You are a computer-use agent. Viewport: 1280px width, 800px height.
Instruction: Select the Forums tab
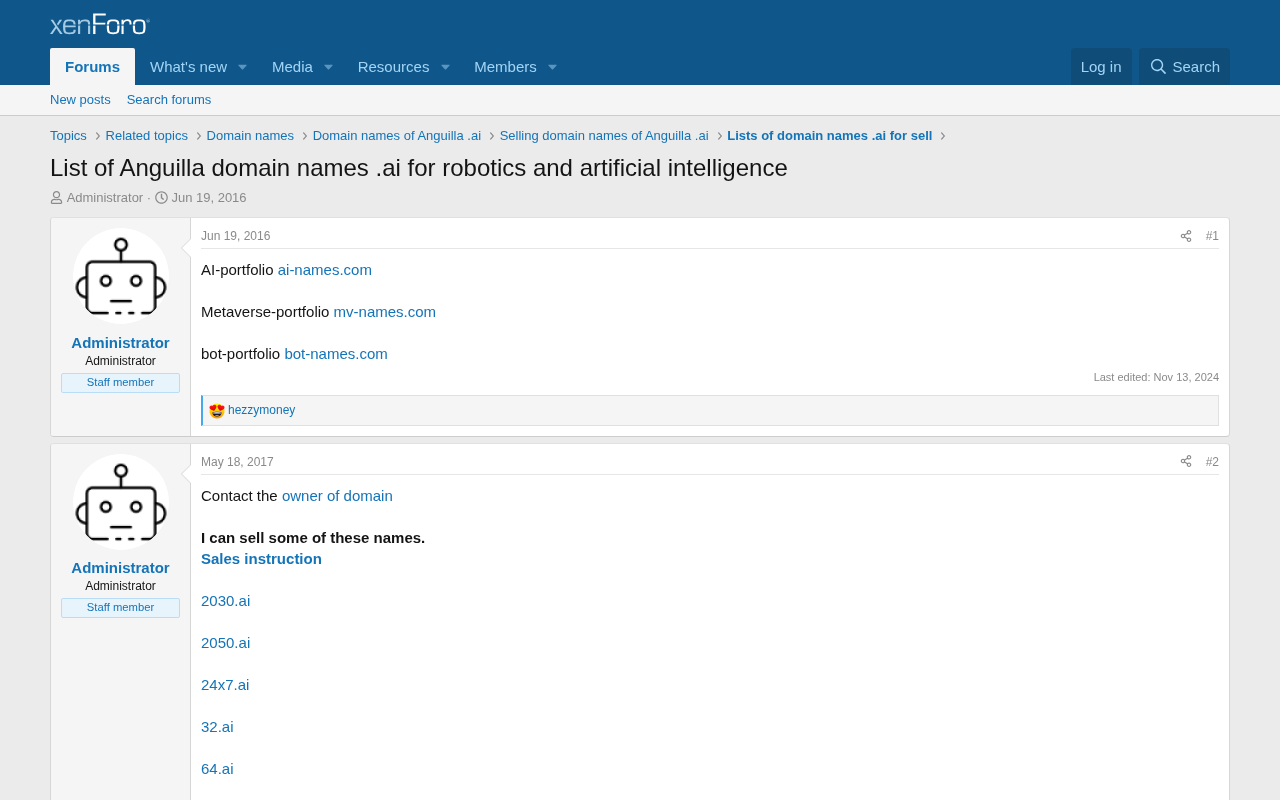92,67
